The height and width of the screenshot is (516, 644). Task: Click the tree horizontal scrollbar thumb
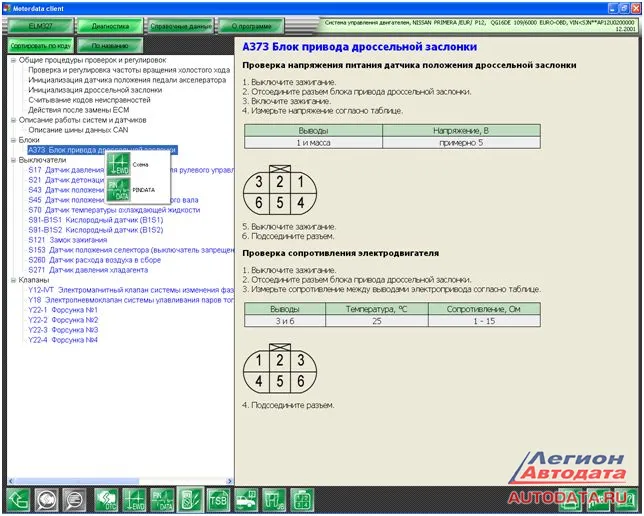click(x=77, y=481)
